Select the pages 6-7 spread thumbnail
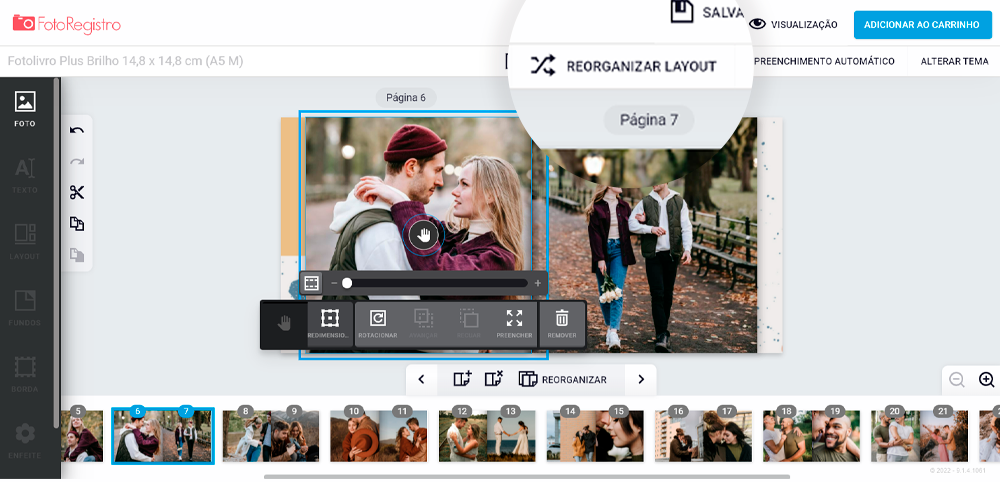 pyautogui.click(x=163, y=436)
